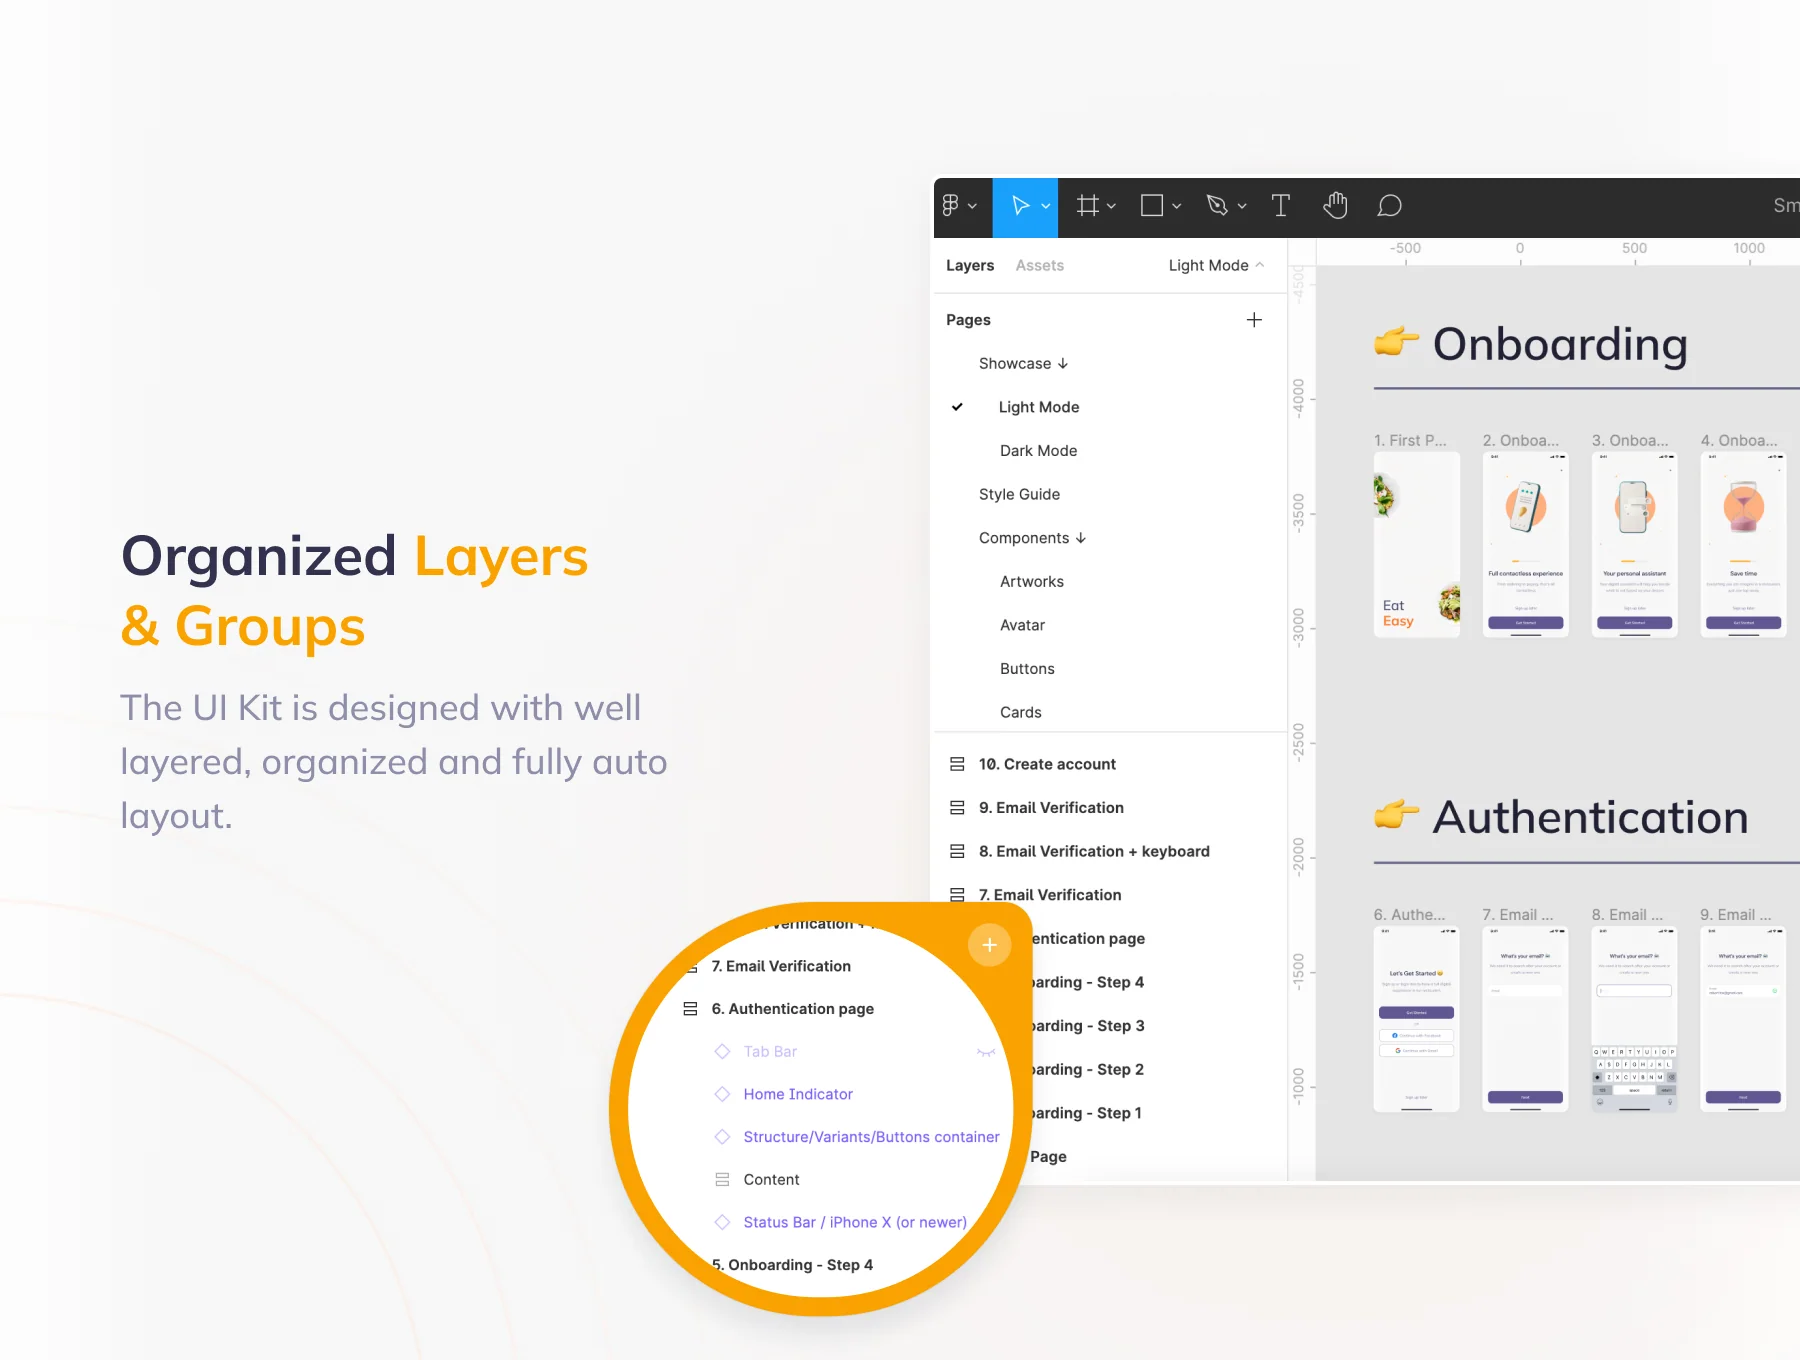Select the Content layer
This screenshot has width=1800, height=1360.
[771, 1180]
